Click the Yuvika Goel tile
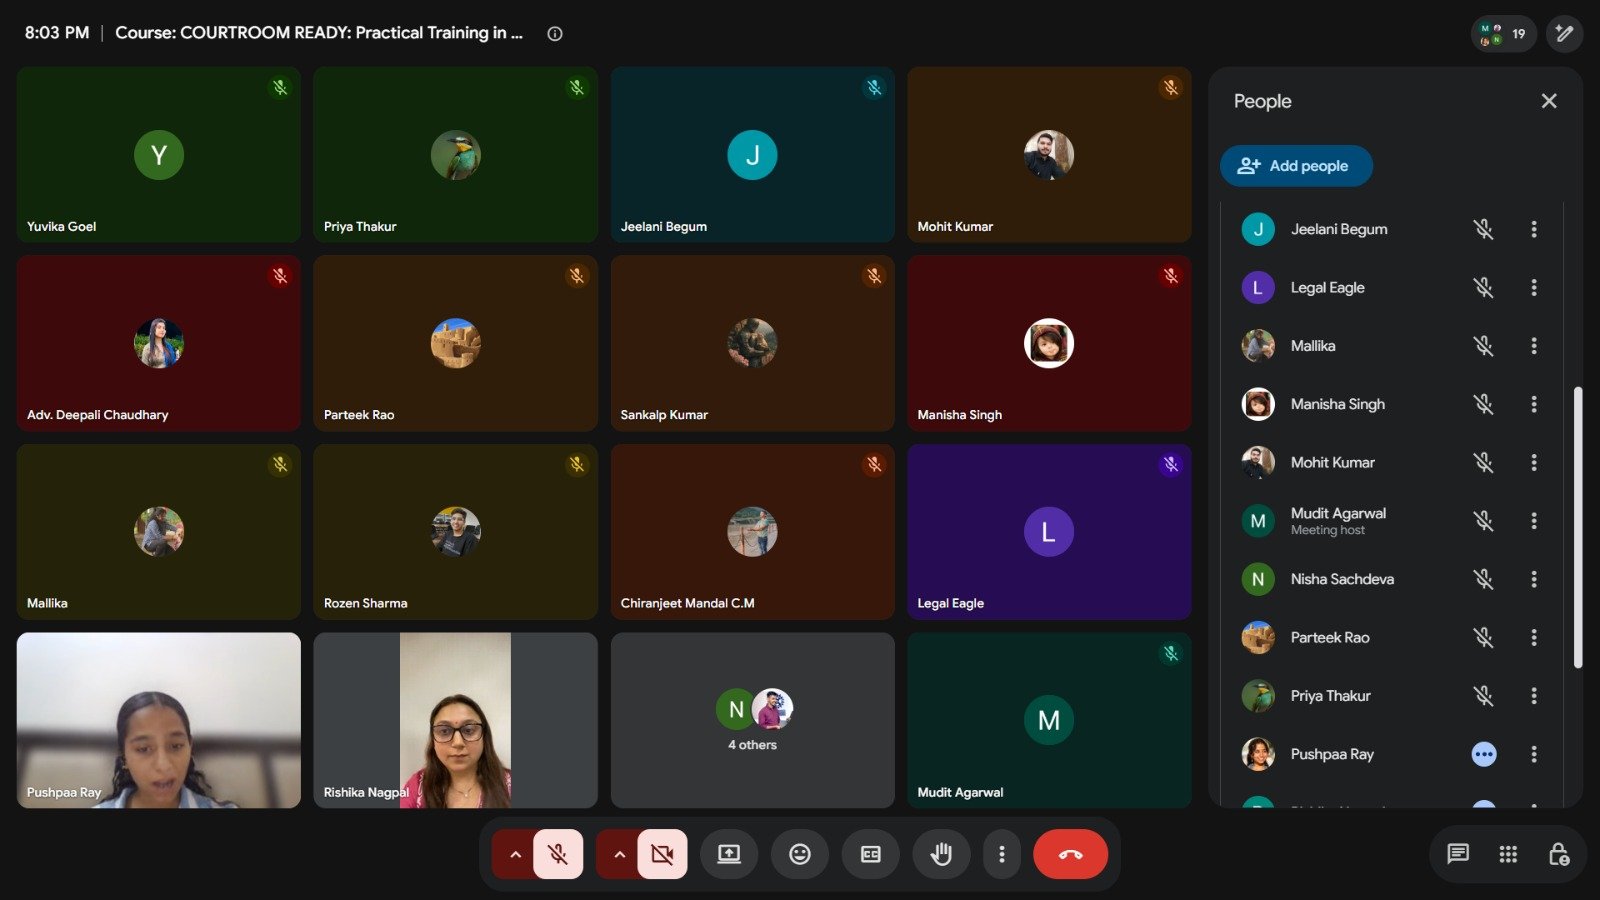The image size is (1600, 900). coord(159,155)
